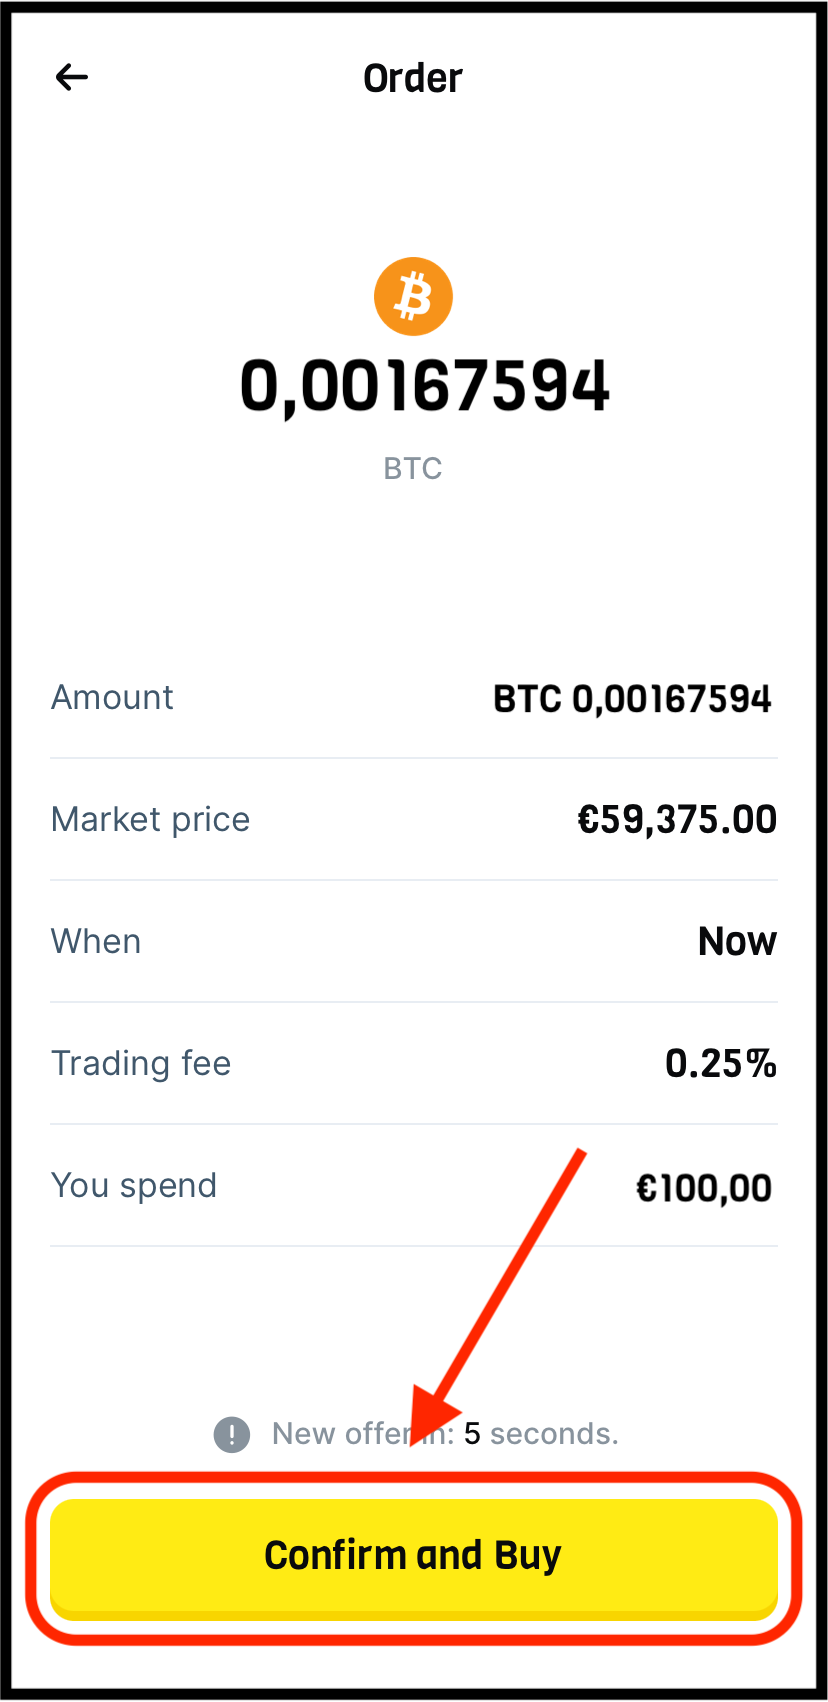The image size is (828, 1702).
Task: Select the €100,00 spend value
Action: point(704,1188)
